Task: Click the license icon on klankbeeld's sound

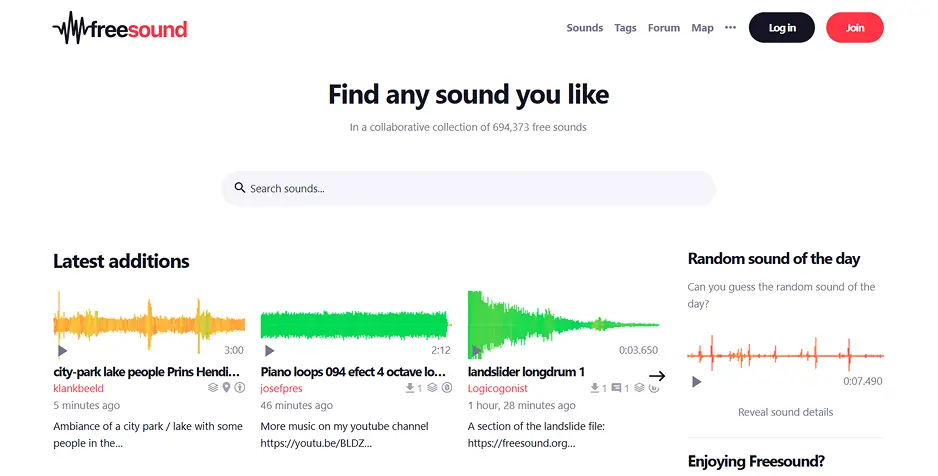Action: tap(240, 387)
